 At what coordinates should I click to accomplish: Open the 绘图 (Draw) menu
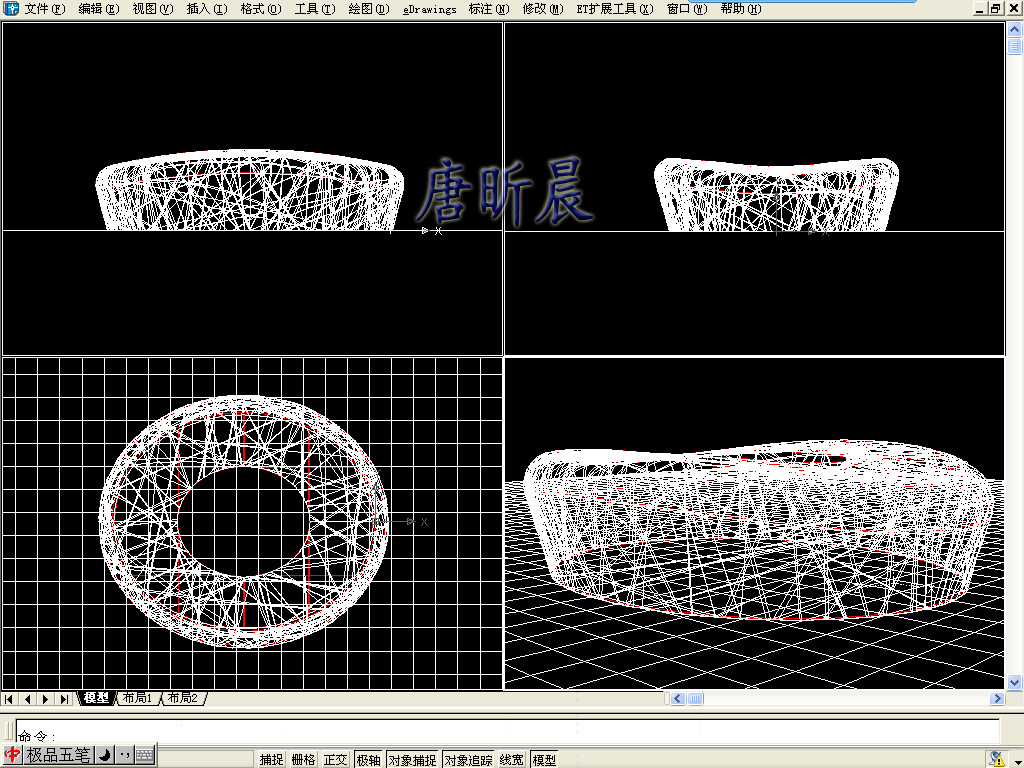(x=368, y=8)
